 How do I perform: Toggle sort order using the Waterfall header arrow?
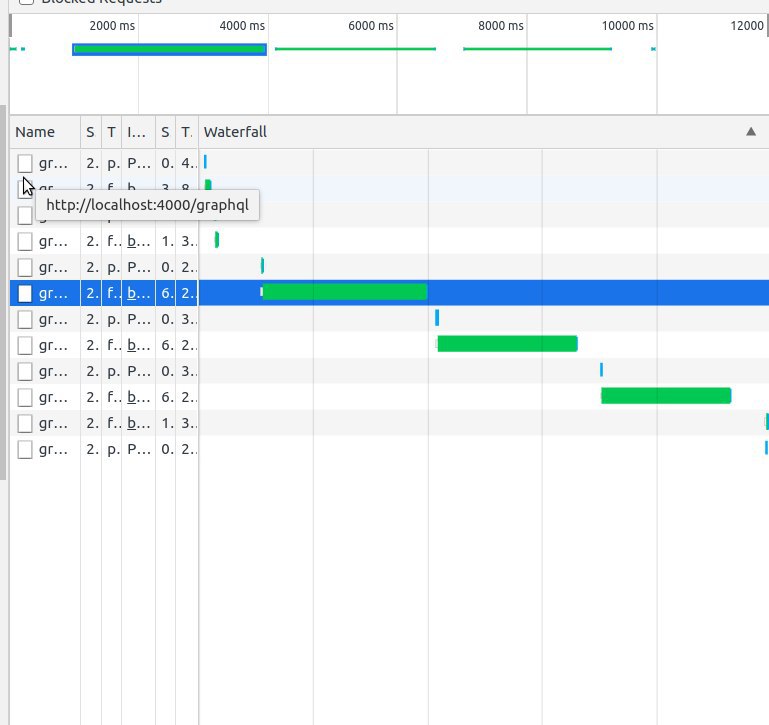click(x=751, y=132)
